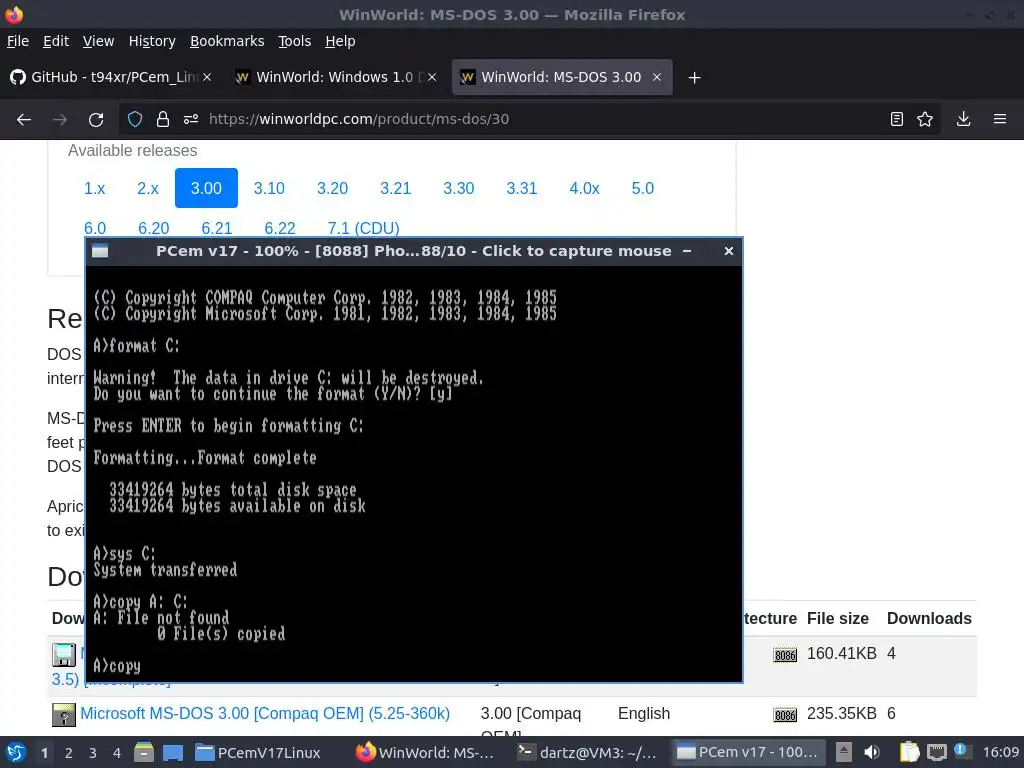Click the File size column header
This screenshot has width=1024, height=768.
pyautogui.click(x=837, y=618)
